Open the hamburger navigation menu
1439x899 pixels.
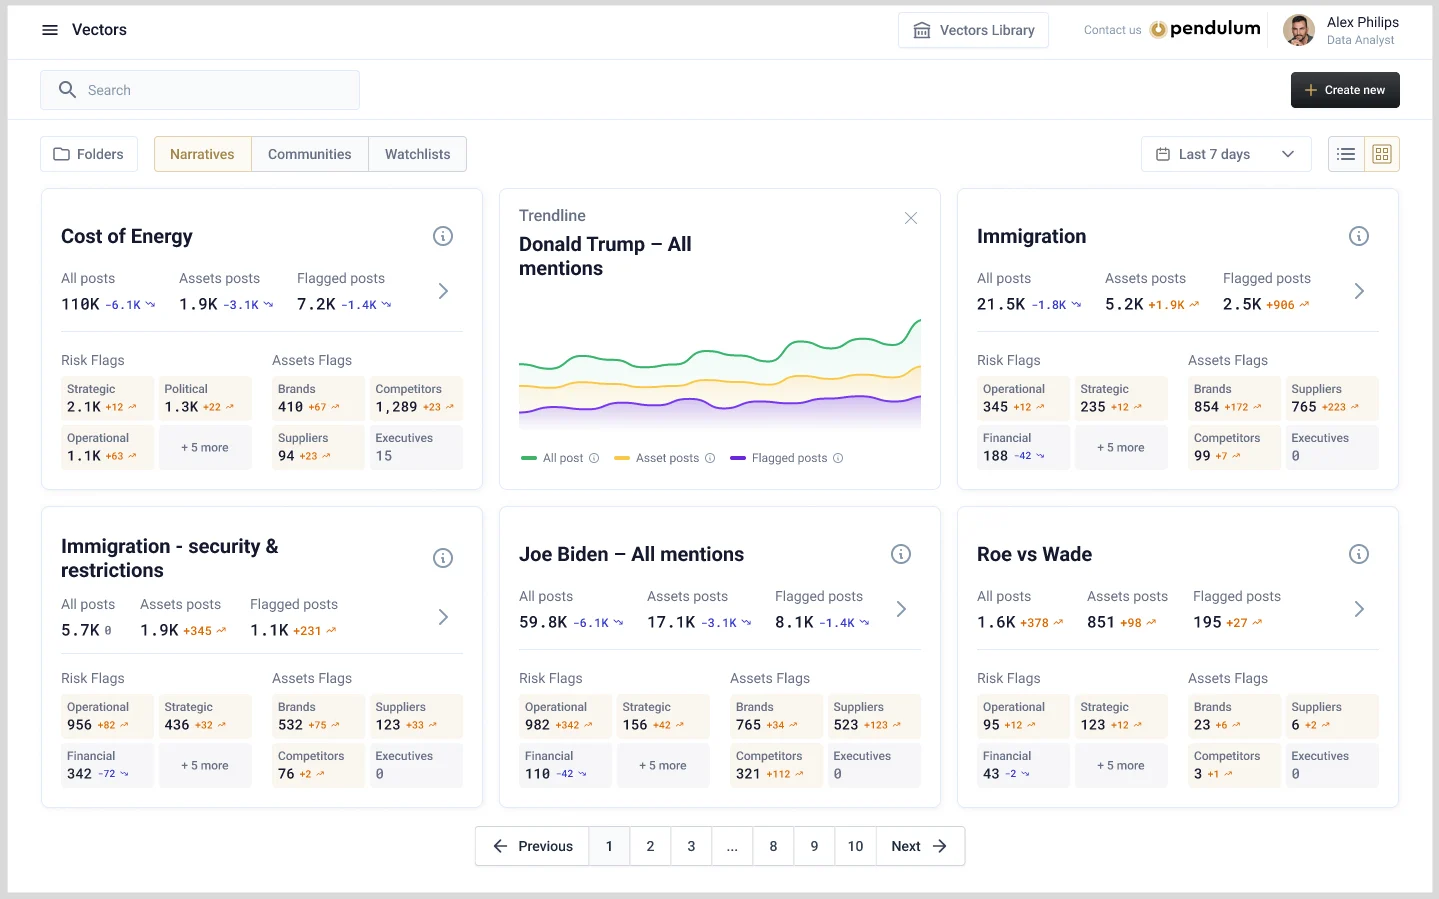tap(50, 29)
